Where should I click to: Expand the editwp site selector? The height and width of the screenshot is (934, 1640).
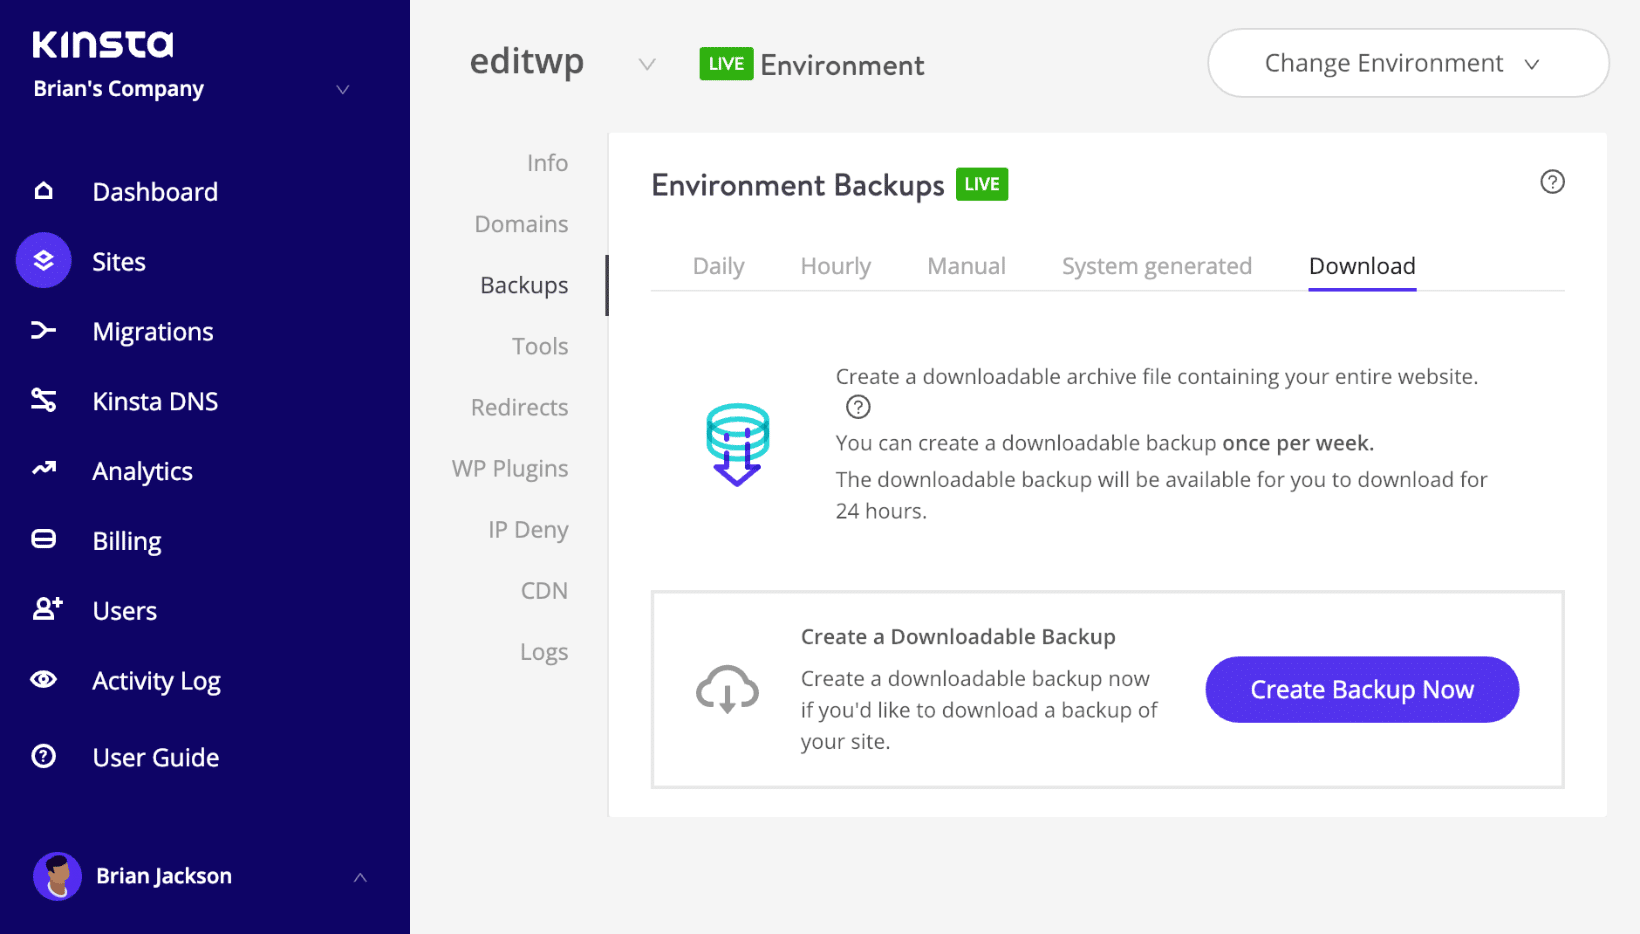pyautogui.click(x=648, y=63)
